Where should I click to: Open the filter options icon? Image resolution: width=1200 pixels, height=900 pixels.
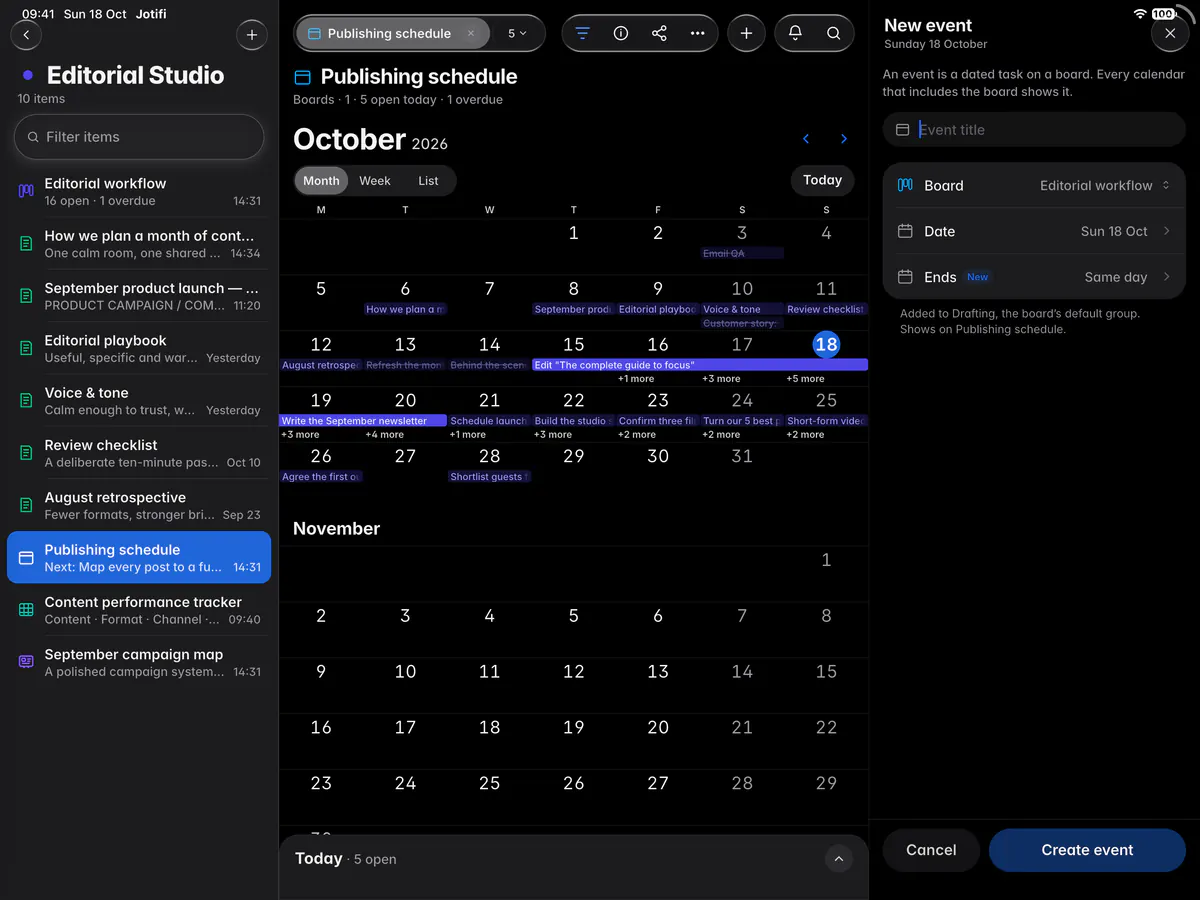click(583, 33)
